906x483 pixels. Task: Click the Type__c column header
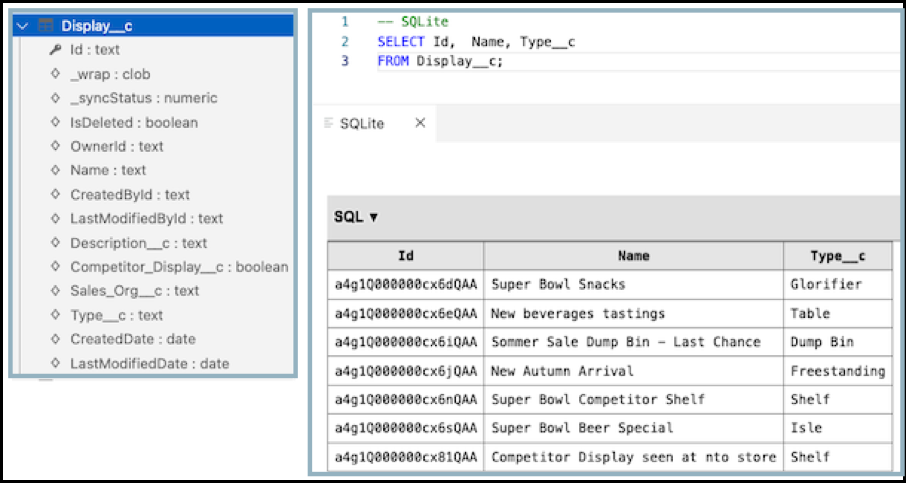coord(838,255)
